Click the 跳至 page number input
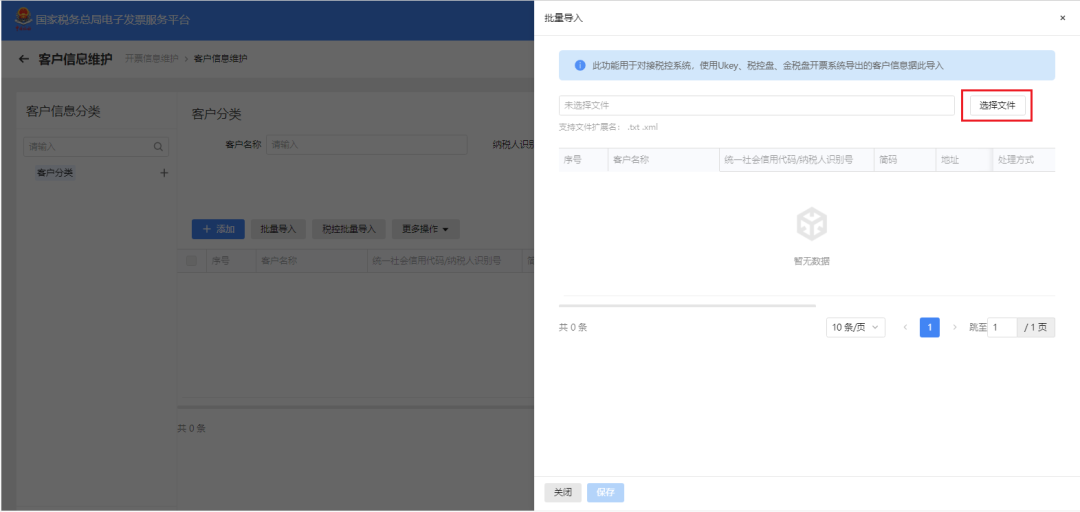Image resolution: width=1080 pixels, height=512 pixels. [x=1002, y=327]
